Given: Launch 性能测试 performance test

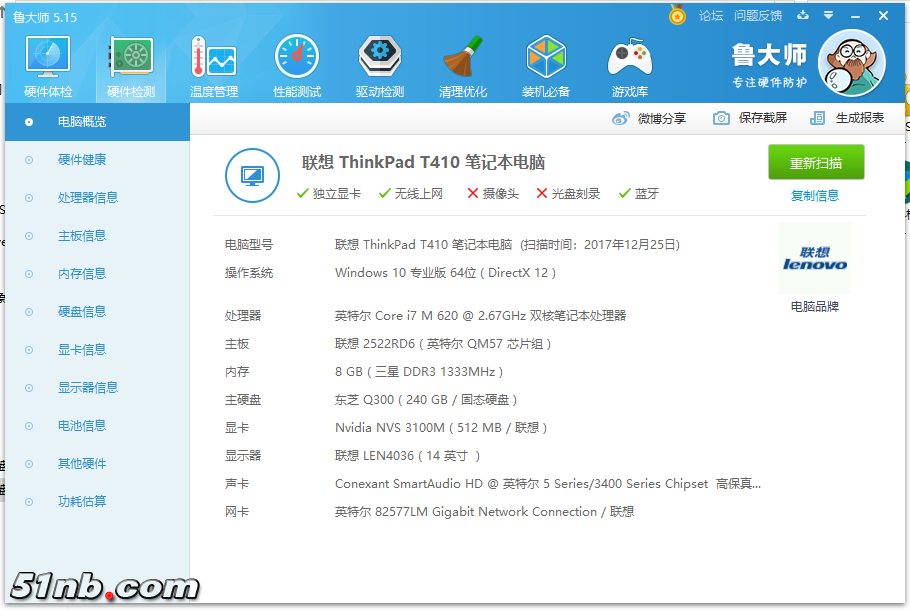Looking at the screenshot, I should coord(297,66).
